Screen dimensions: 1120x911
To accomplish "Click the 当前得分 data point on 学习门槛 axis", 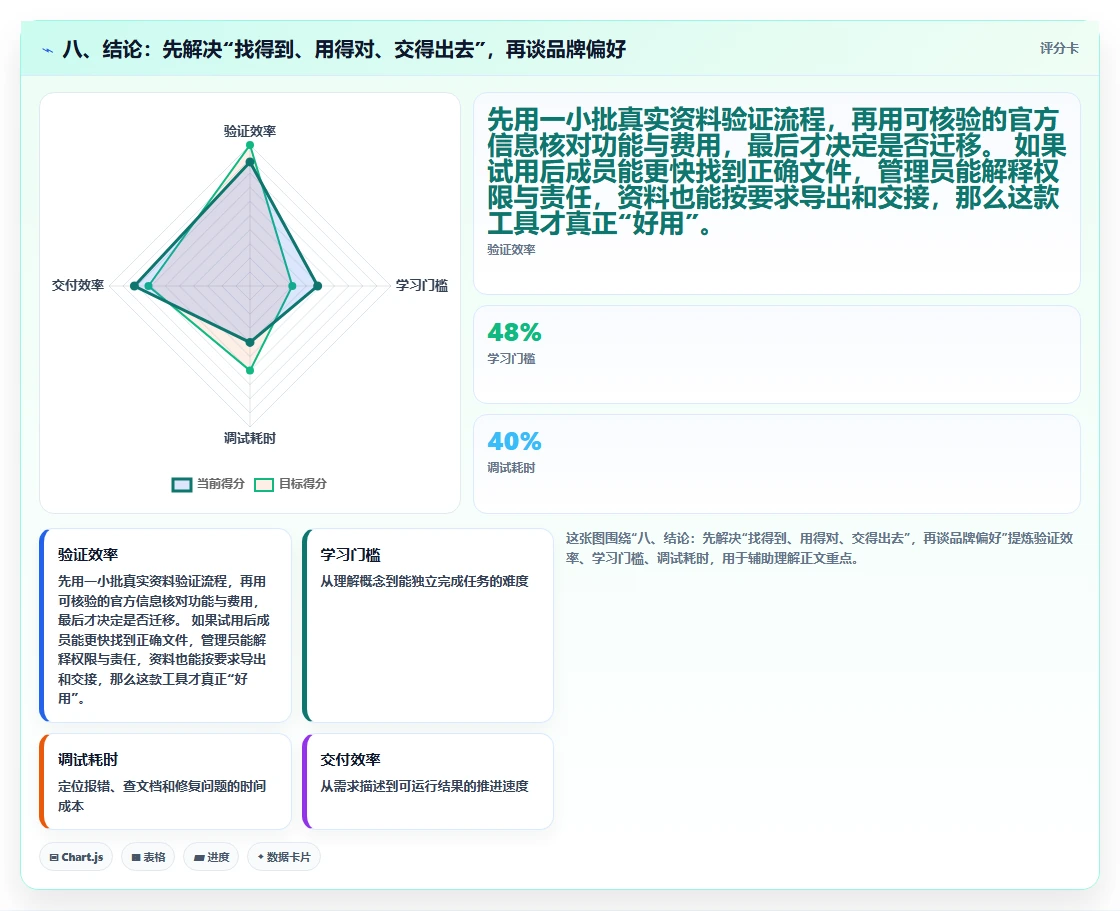I will (x=318, y=286).
